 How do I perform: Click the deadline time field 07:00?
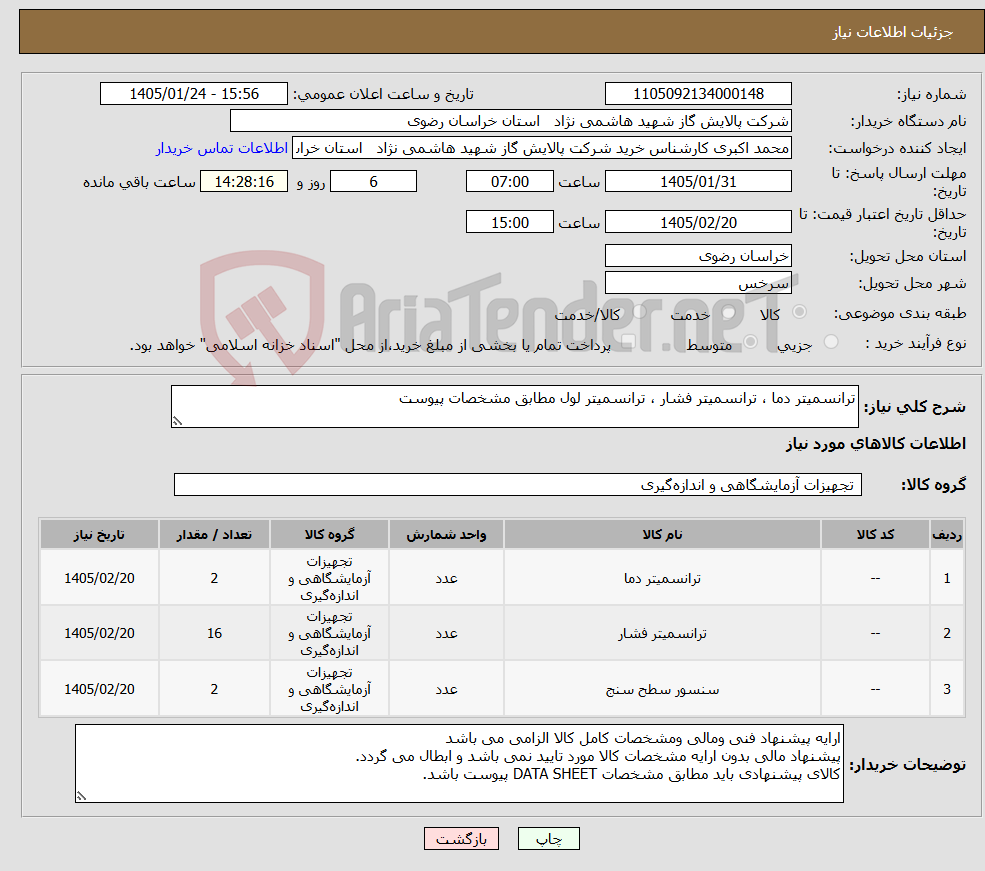[x=509, y=181]
